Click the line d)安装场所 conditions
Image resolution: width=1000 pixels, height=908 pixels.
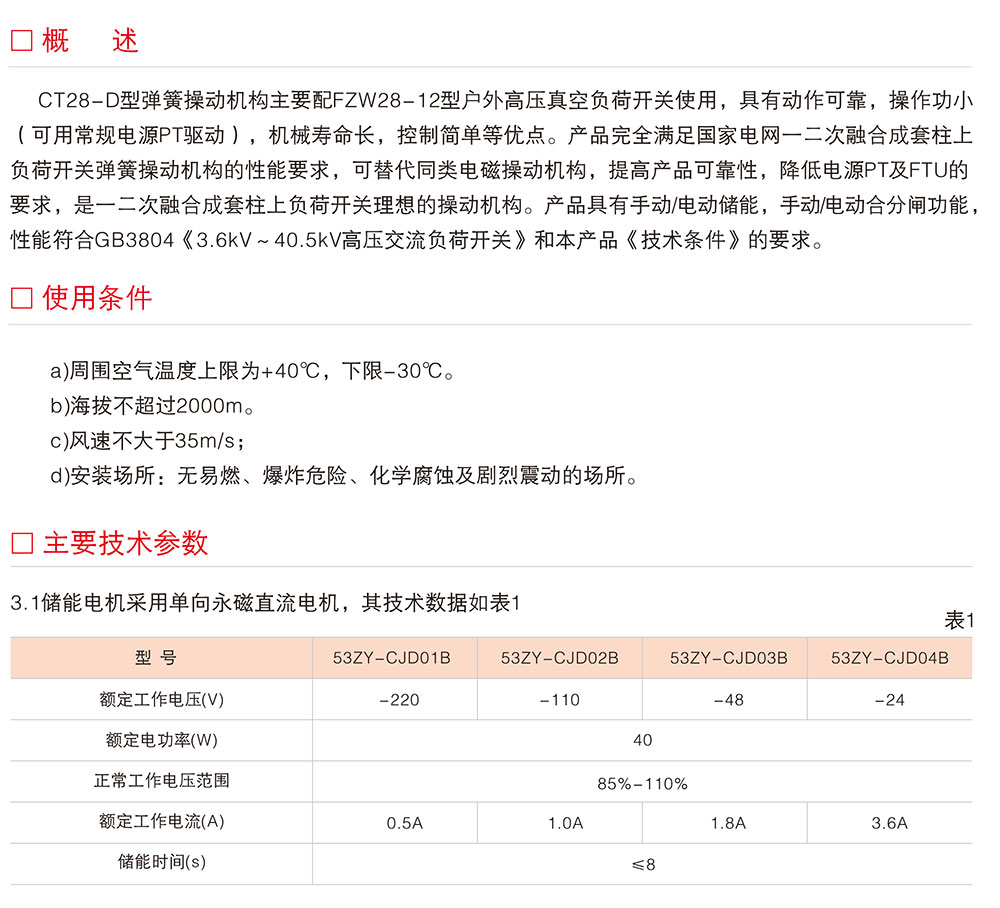point(344,476)
